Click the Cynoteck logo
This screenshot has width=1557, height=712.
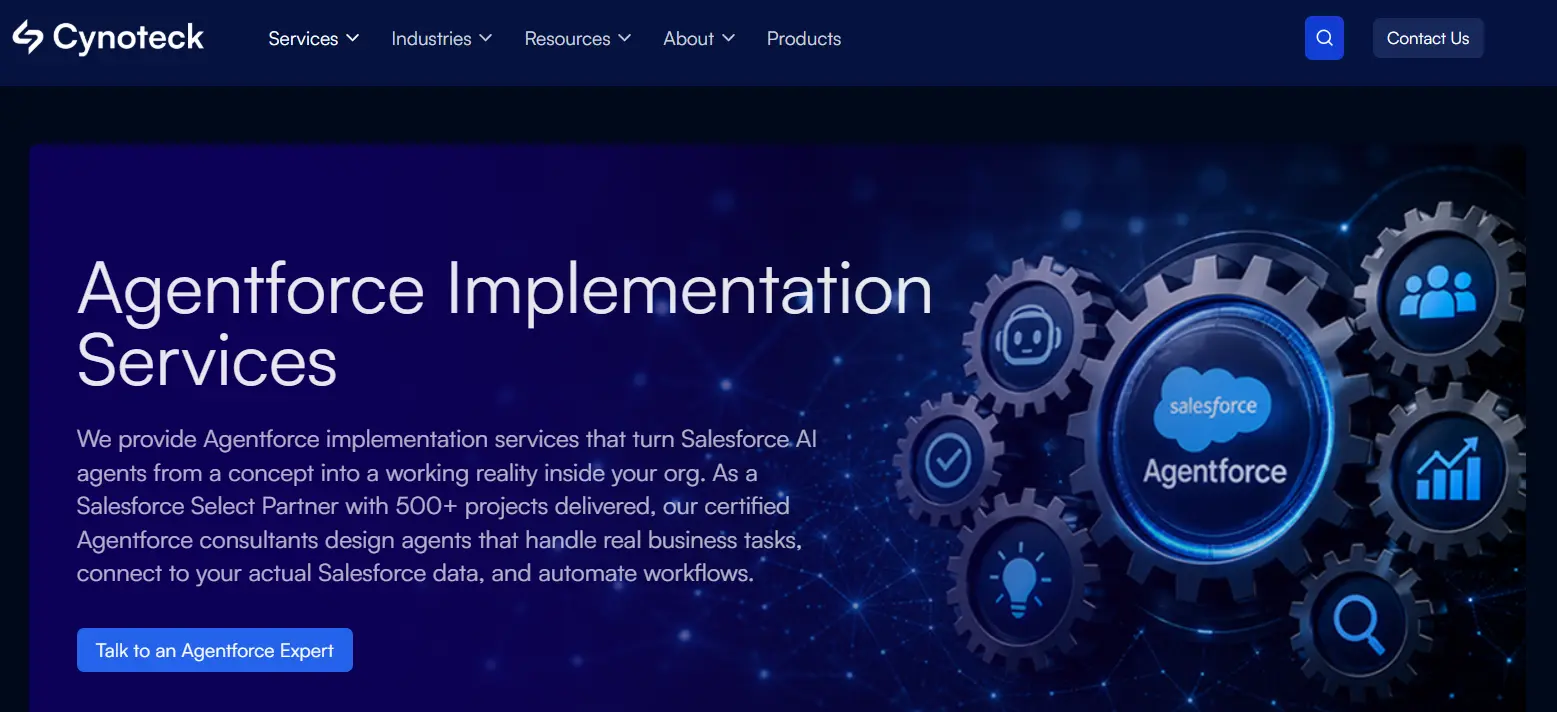pyautogui.click(x=108, y=38)
